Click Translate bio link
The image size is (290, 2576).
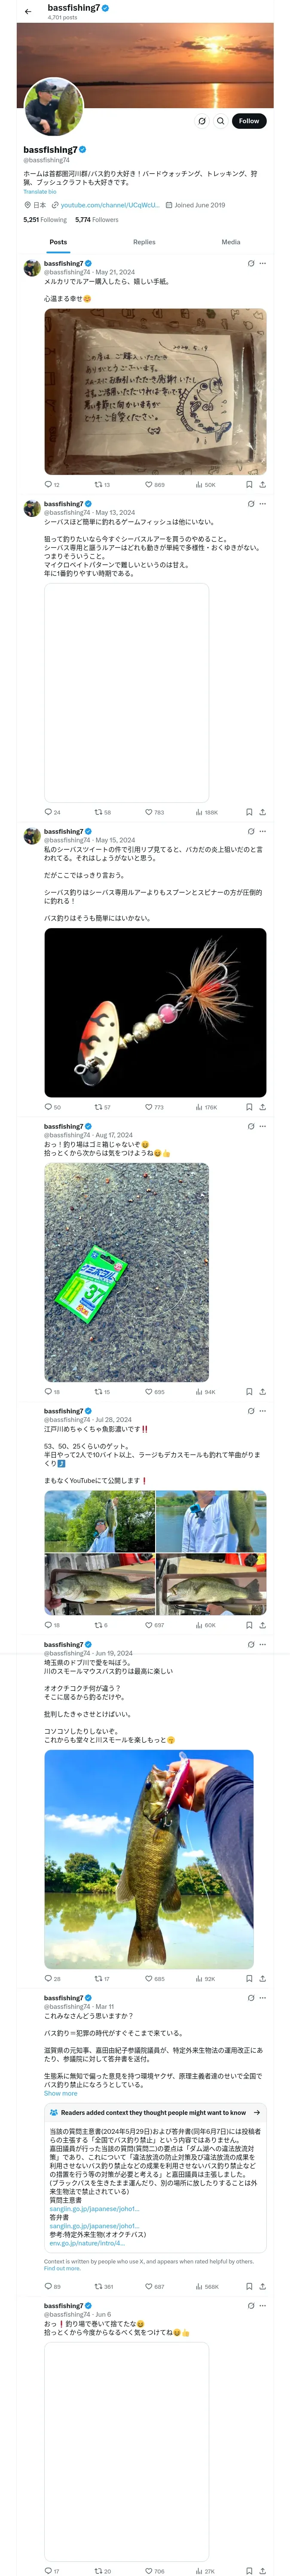click(40, 192)
